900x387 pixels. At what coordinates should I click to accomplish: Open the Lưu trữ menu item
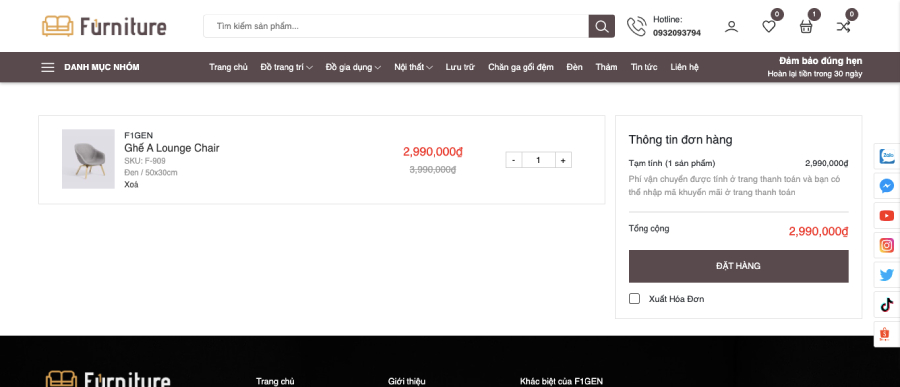(460, 67)
